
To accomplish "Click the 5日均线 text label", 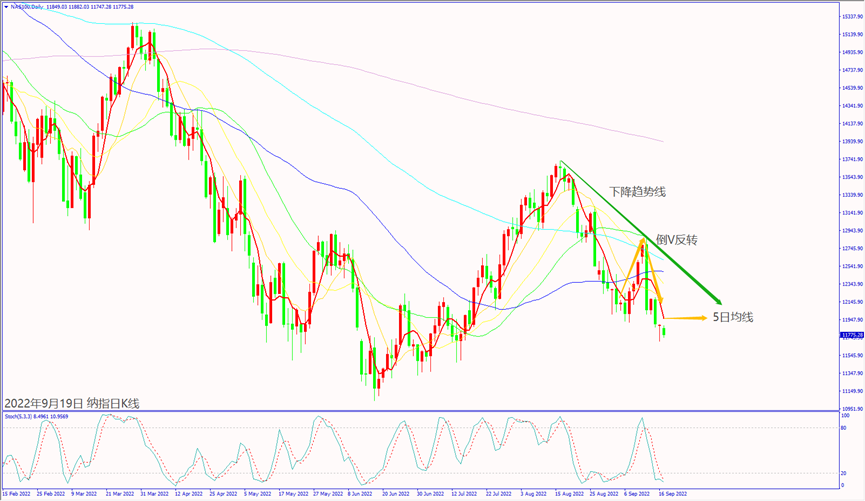I will tap(733, 317).
